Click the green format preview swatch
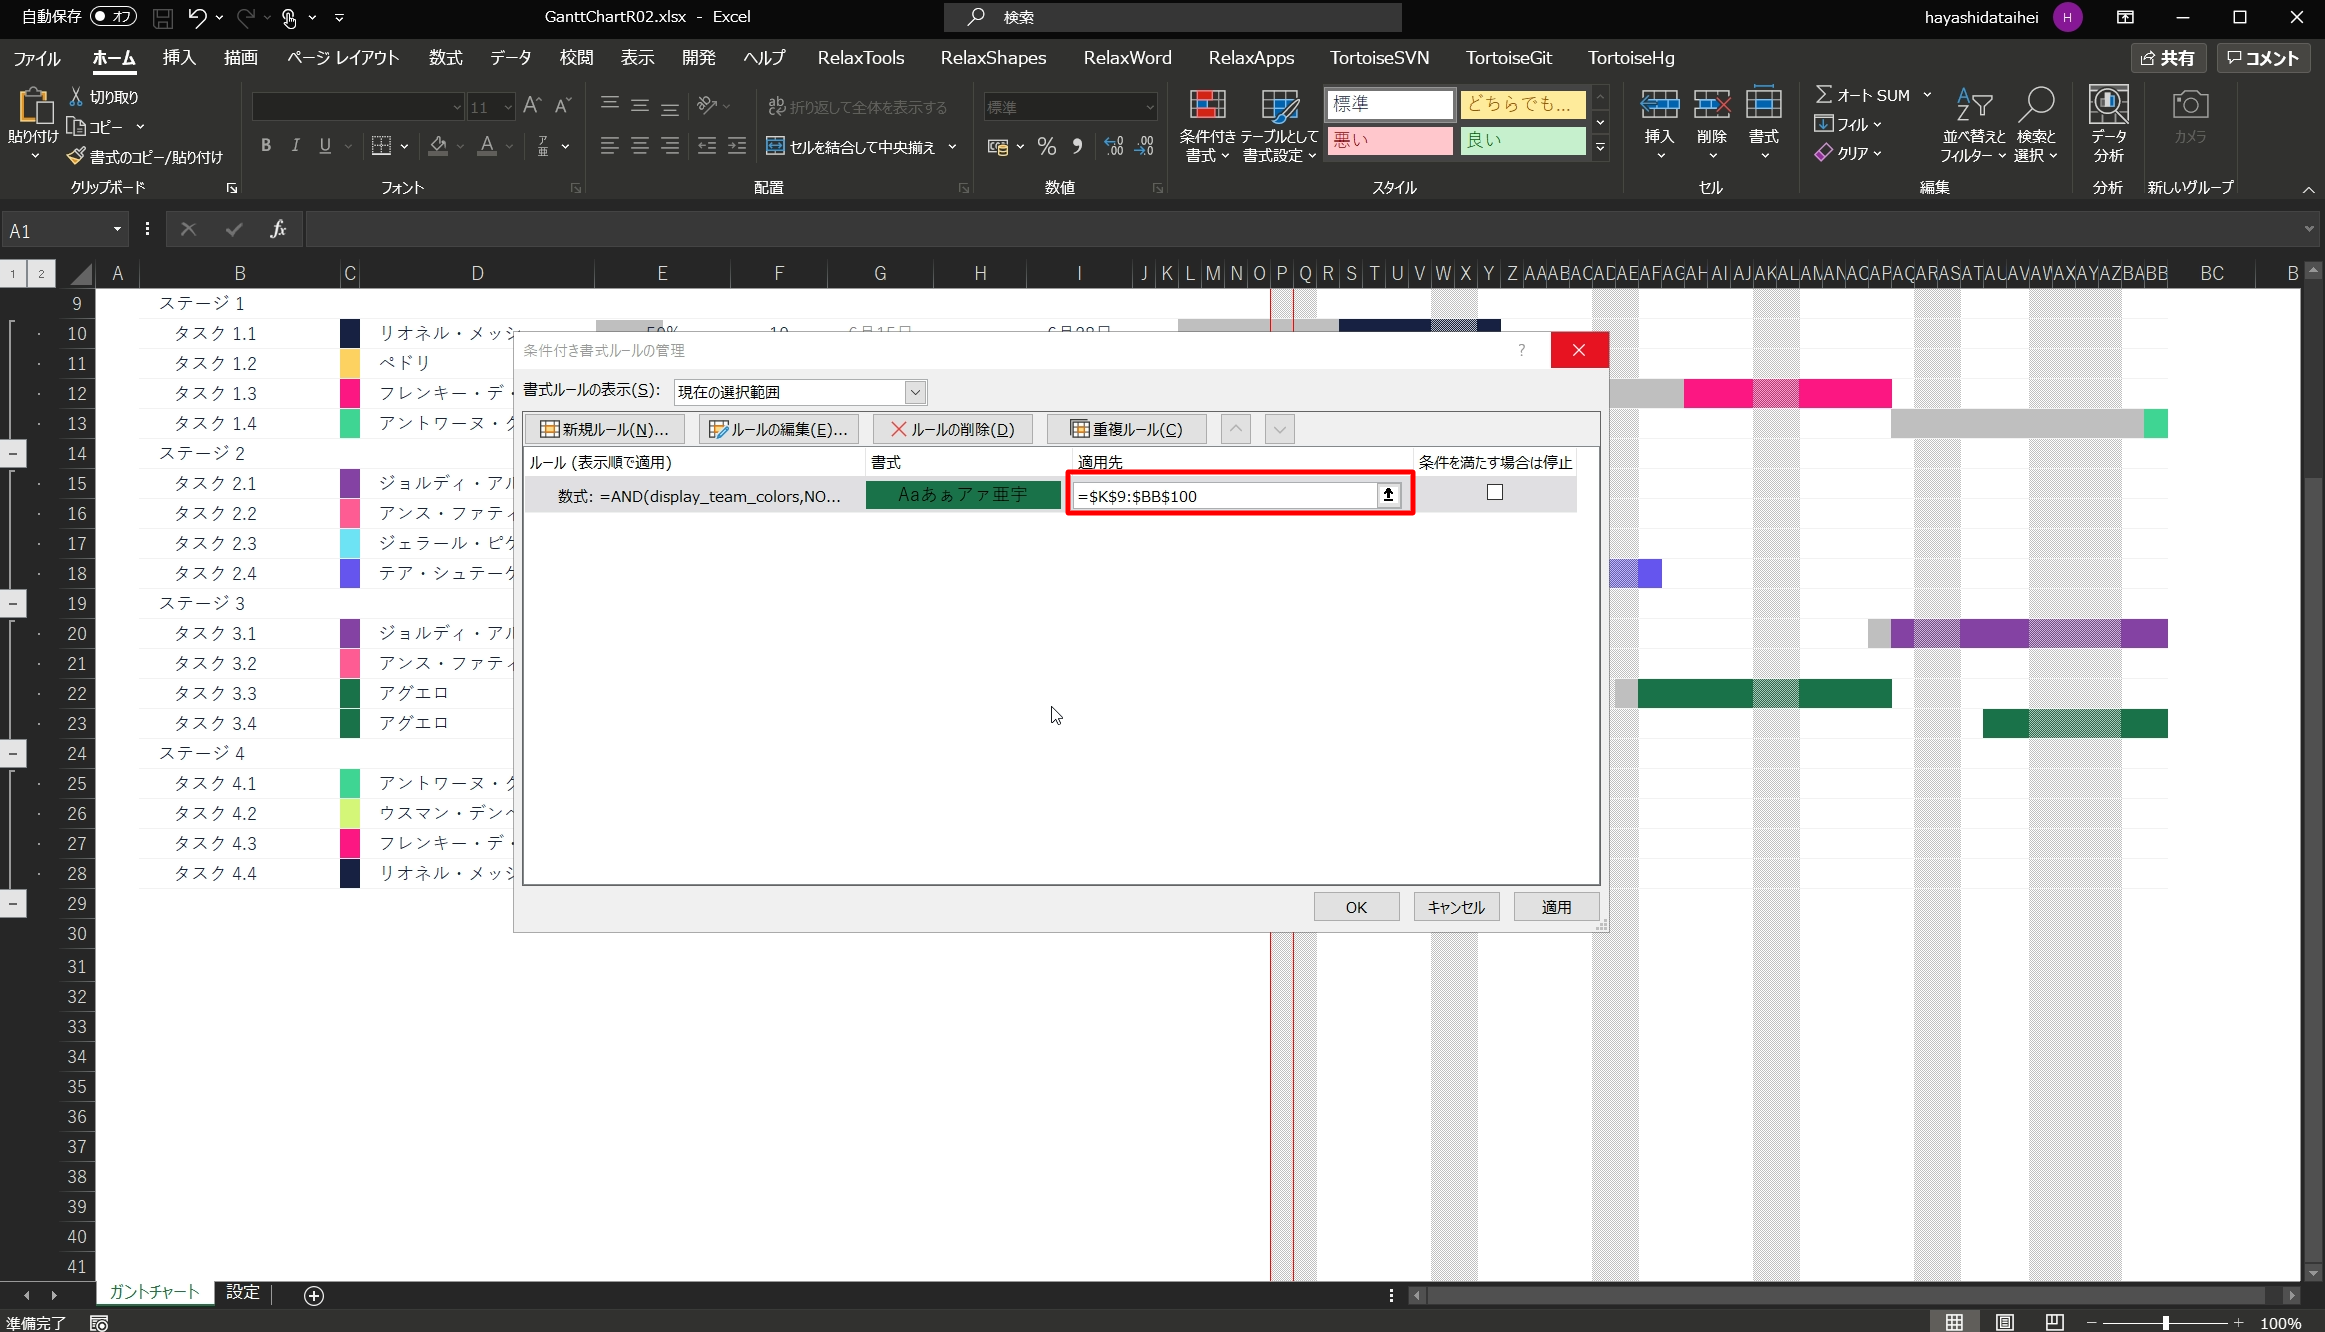The image size is (2325, 1332). pos(962,495)
